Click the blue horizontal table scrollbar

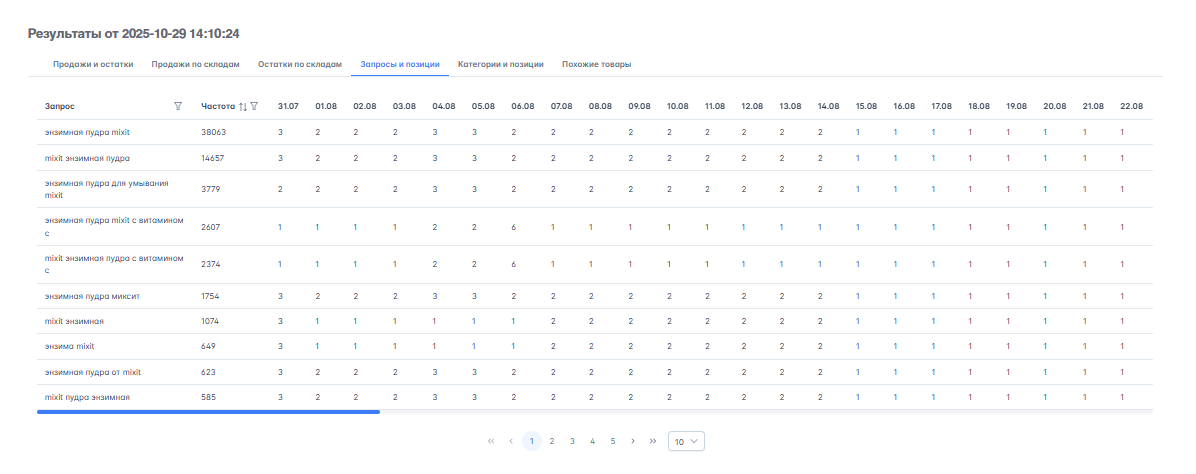[x=208, y=411]
